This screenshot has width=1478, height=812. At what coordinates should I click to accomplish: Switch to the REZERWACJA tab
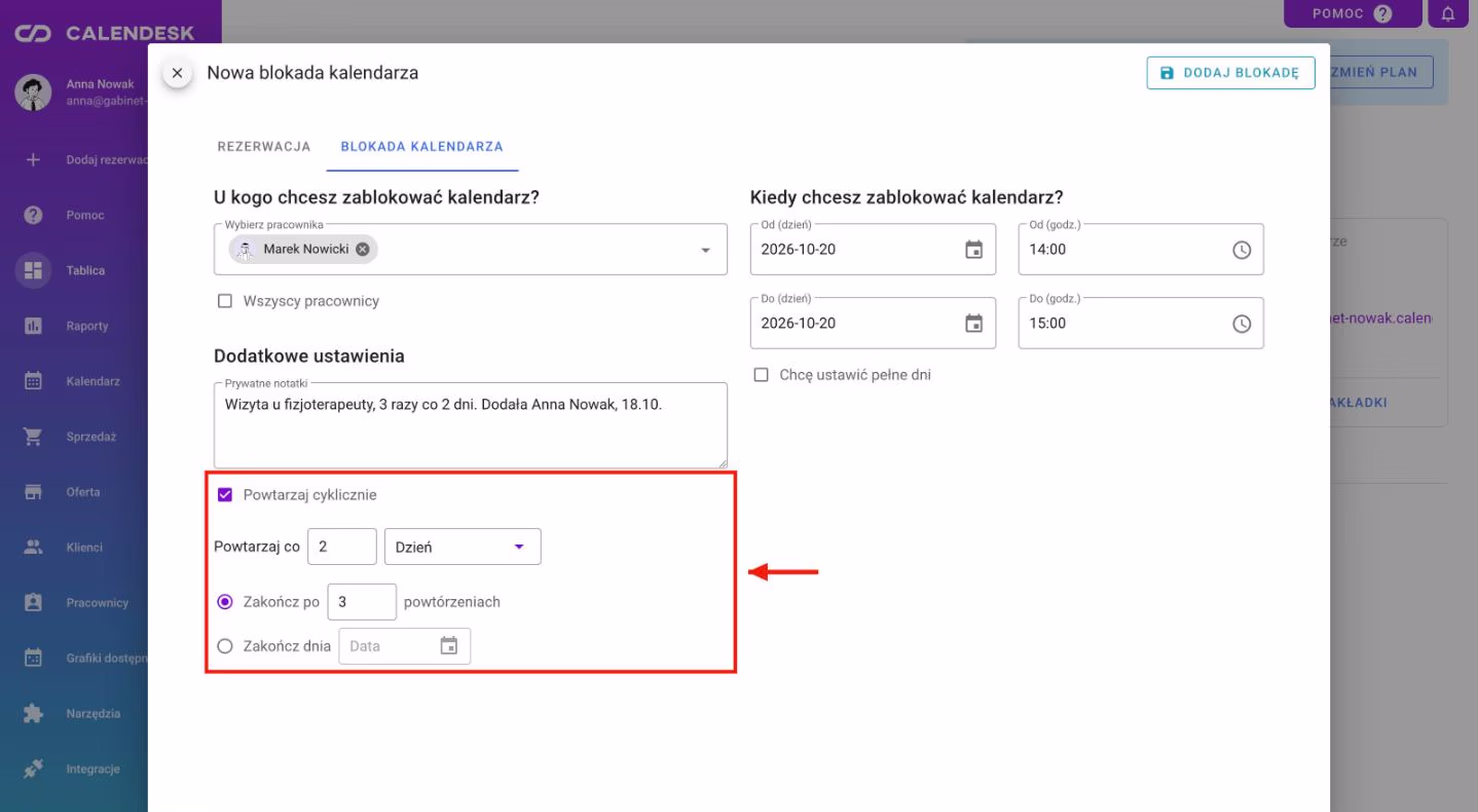pos(264,146)
